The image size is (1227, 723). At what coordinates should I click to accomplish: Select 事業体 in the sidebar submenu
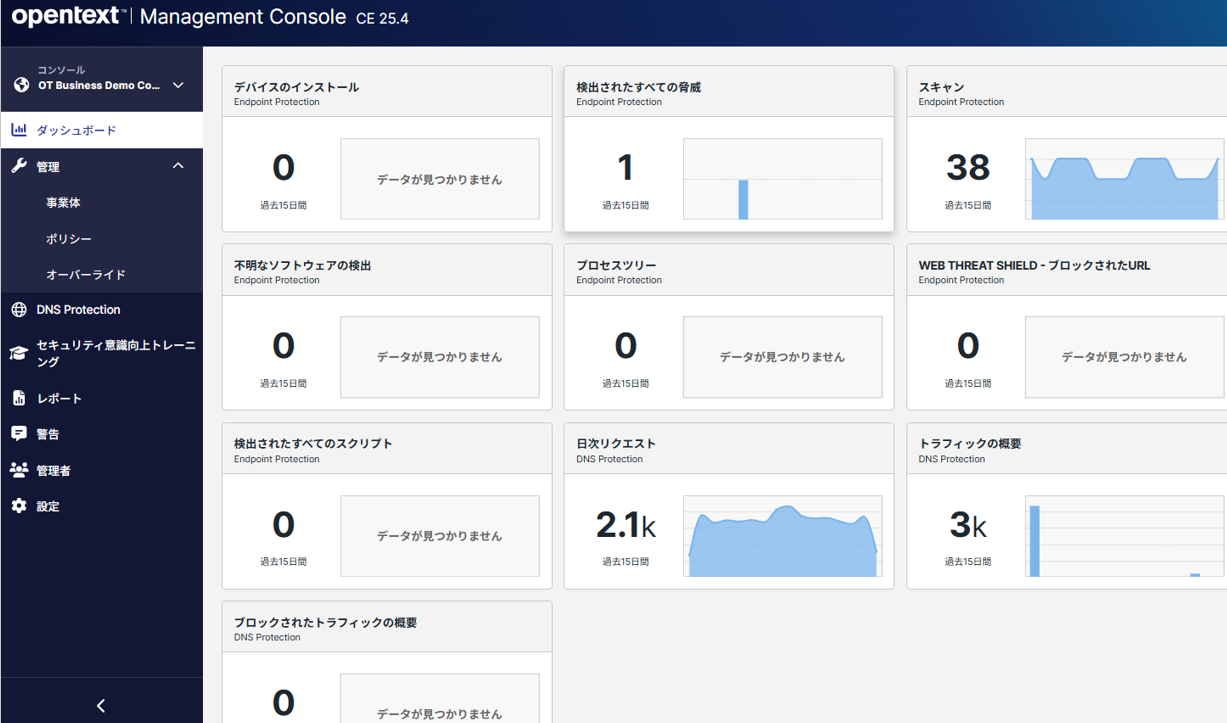pos(63,203)
